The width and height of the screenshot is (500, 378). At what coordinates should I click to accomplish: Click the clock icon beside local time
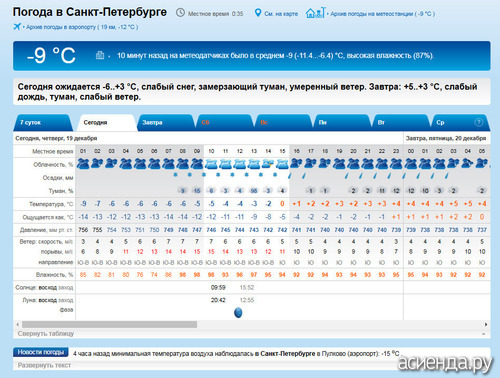click(x=180, y=13)
